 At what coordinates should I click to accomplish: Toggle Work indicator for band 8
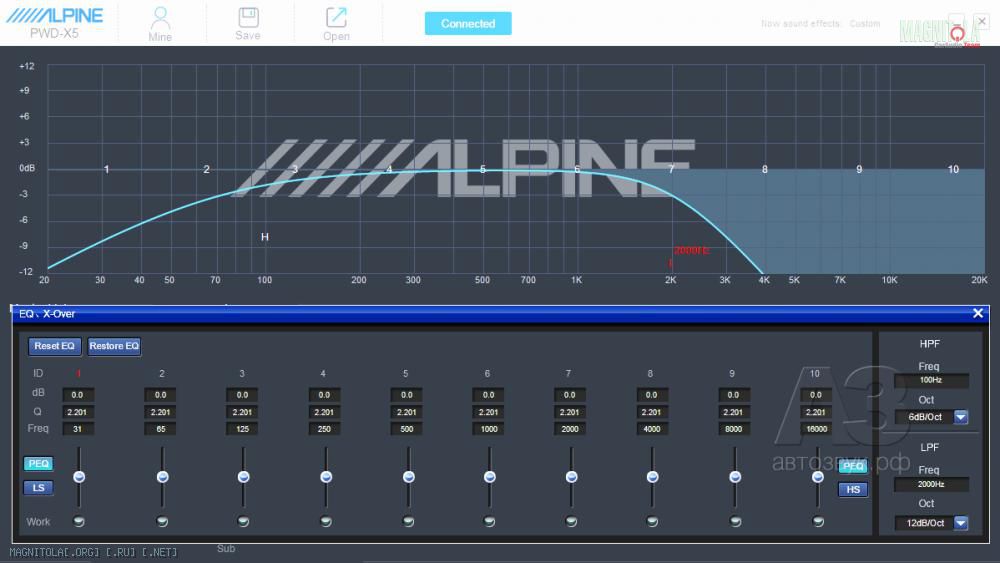click(x=652, y=521)
